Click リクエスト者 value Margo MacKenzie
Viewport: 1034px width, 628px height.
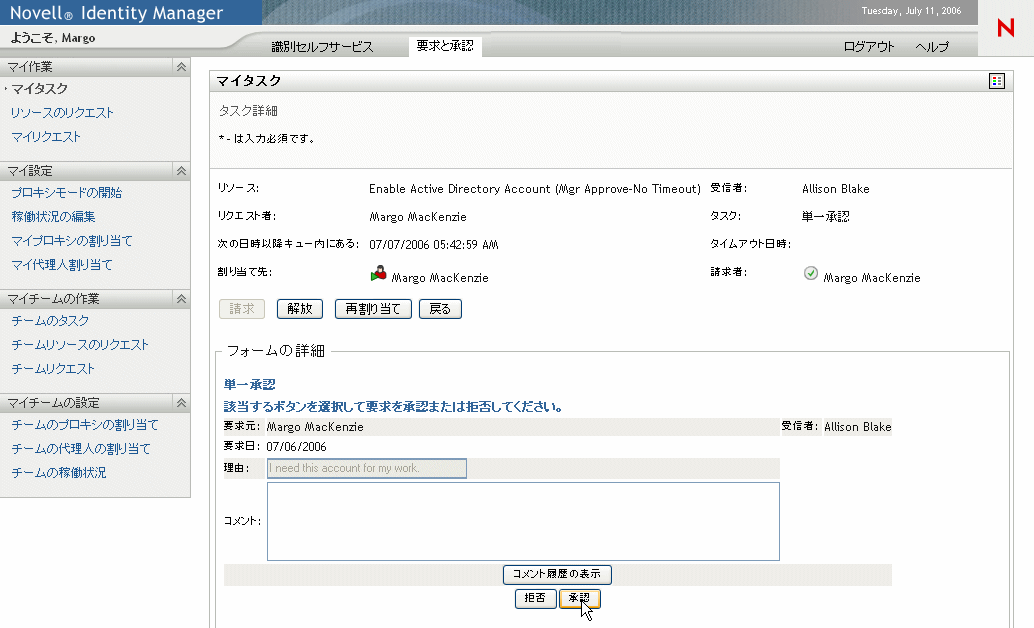click(x=417, y=217)
